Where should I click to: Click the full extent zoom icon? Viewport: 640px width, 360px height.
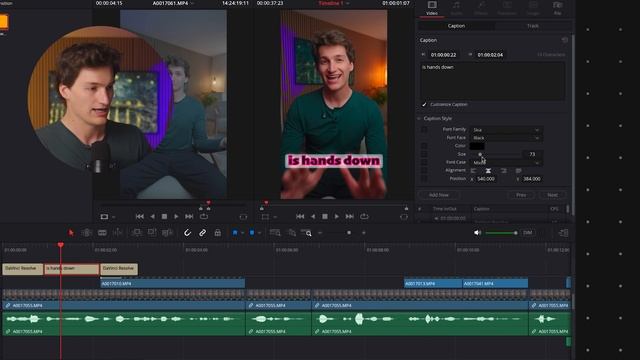(275, 233)
